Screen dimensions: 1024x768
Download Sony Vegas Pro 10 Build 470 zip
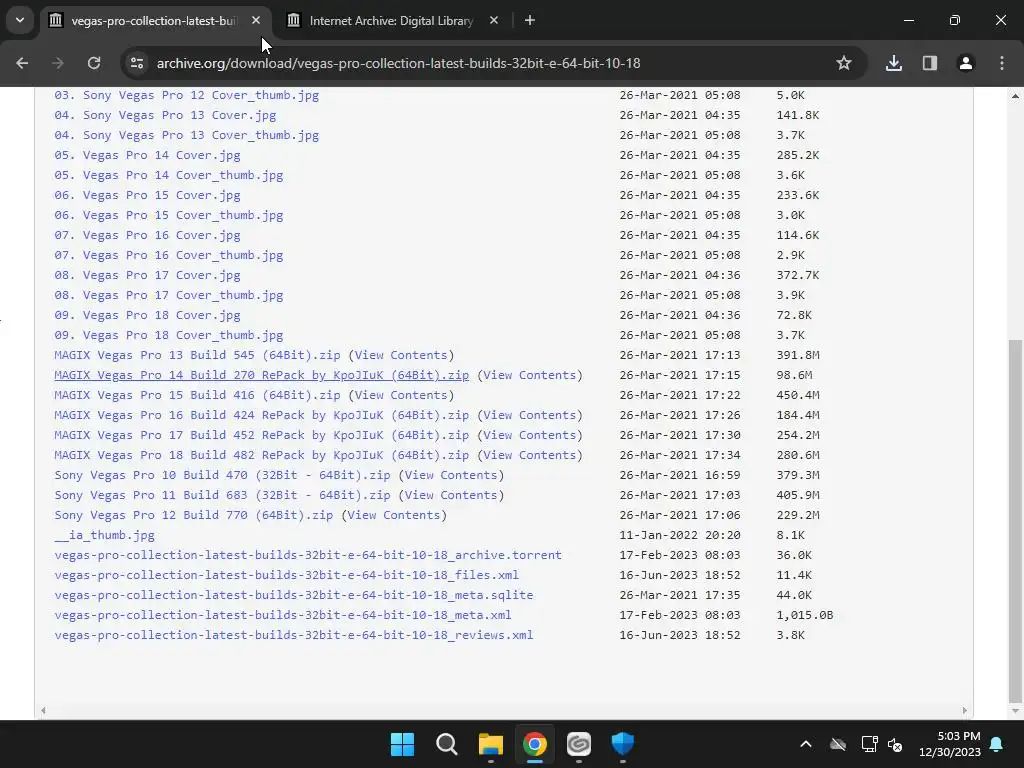click(222, 475)
